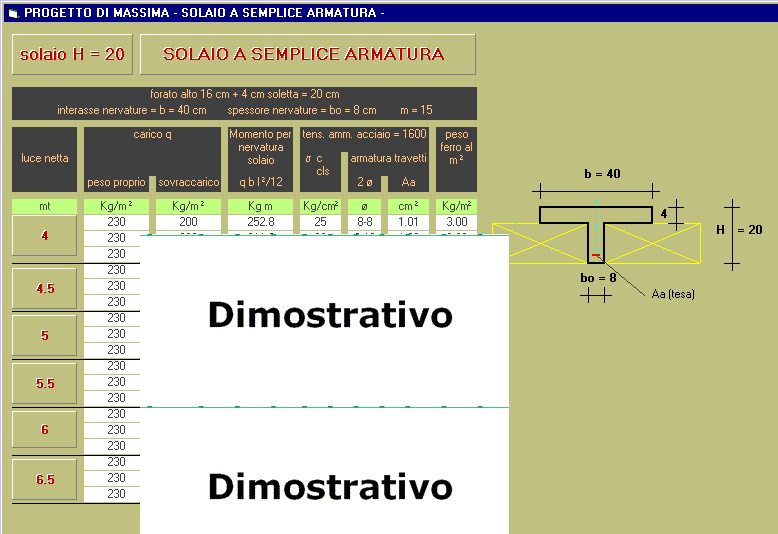Click the 'forato alto 16 cm' description line
This screenshot has width=778, height=534.
click(x=245, y=94)
